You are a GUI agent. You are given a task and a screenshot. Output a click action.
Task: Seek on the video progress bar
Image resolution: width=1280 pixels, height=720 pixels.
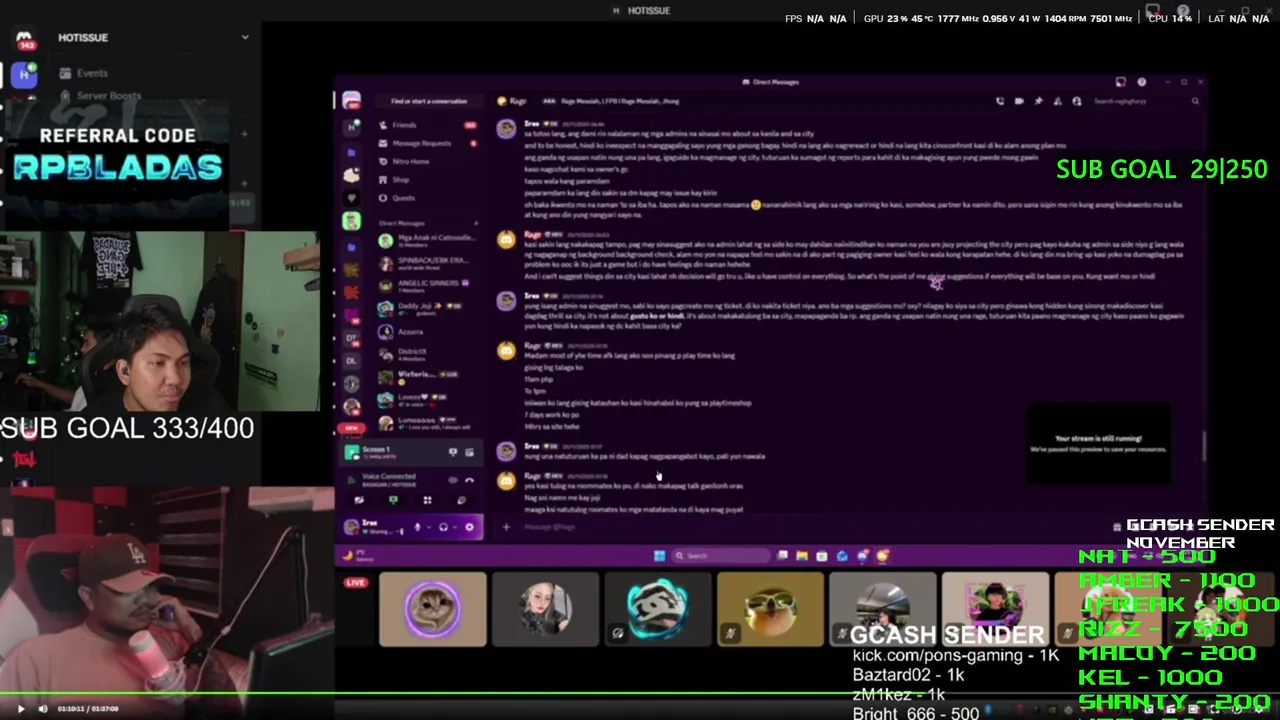640,692
